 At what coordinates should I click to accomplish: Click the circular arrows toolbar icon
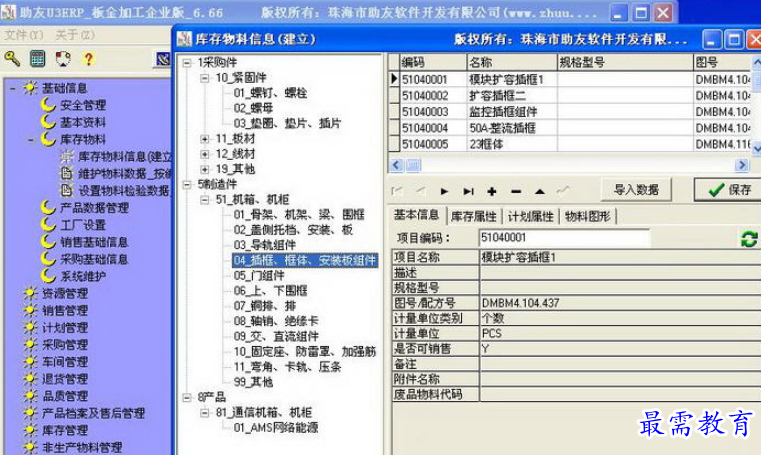click(x=63, y=59)
